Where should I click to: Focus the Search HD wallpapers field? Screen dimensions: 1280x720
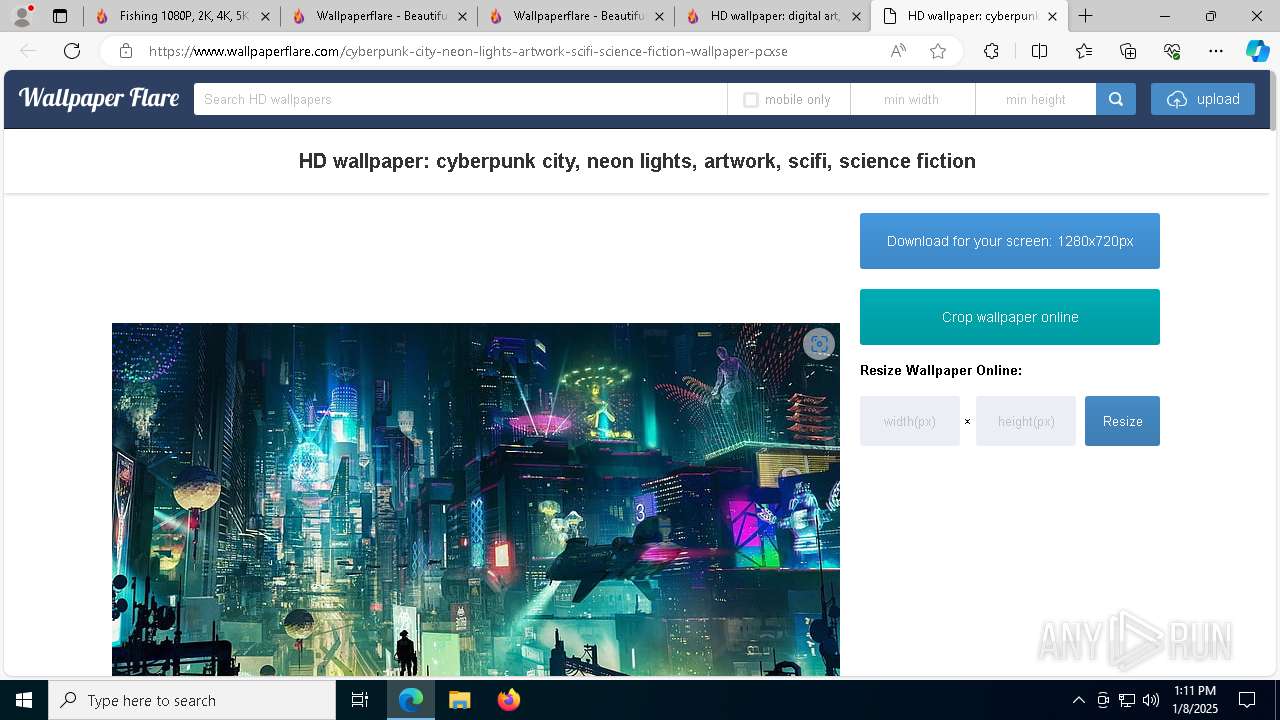pyautogui.click(x=460, y=99)
